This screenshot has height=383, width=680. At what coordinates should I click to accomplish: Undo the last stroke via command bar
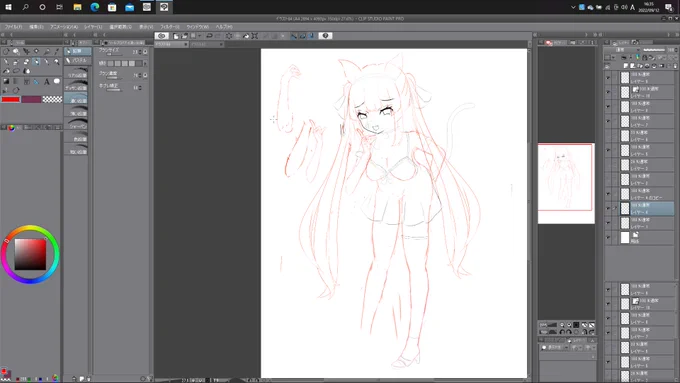pyautogui.click(x=209, y=36)
